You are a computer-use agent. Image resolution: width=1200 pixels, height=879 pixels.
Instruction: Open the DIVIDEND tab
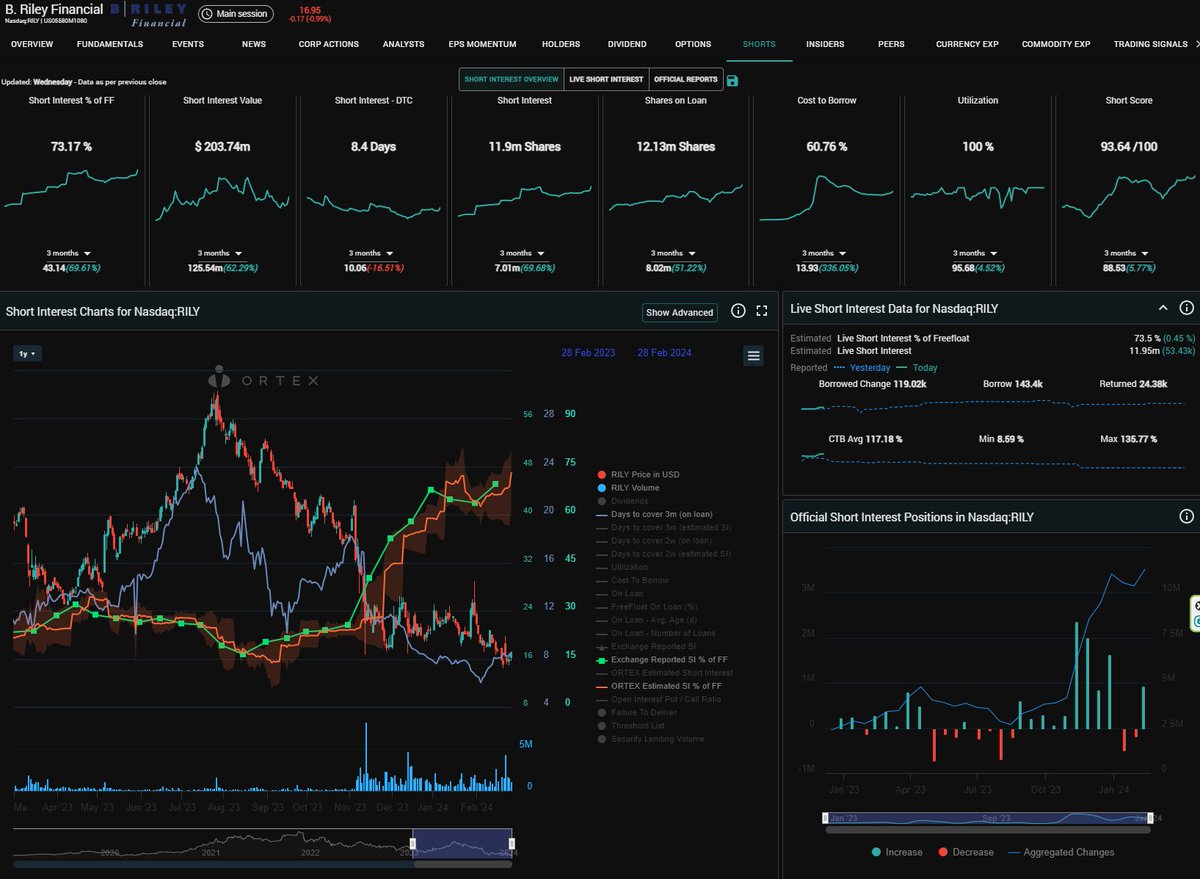click(x=627, y=44)
